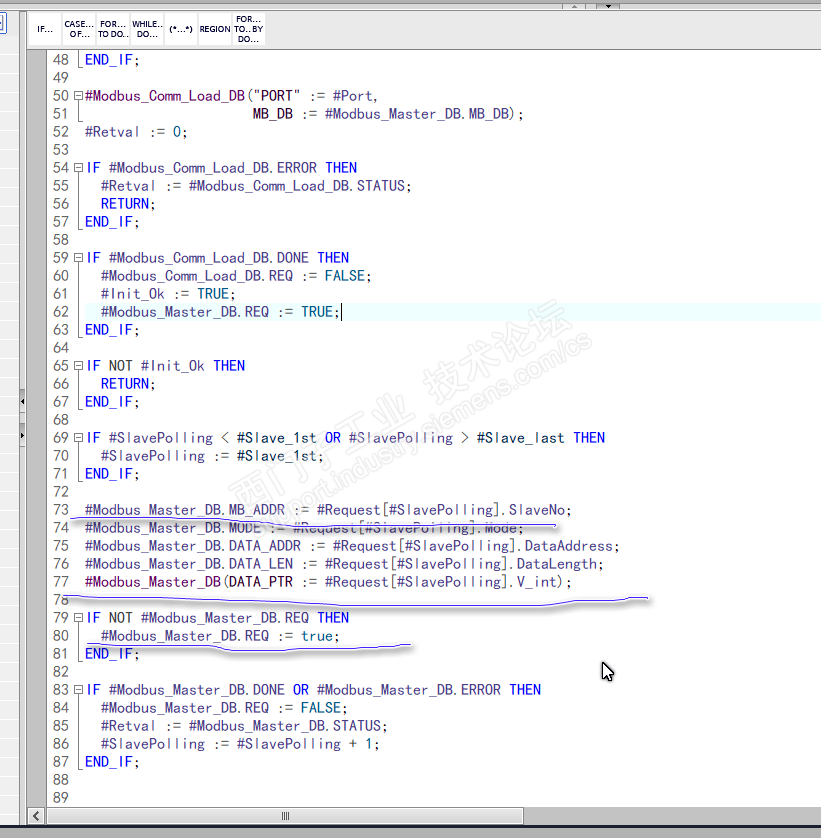Insert a WHILE.. DO... loop template
The image size is (821, 838).
coord(147,29)
